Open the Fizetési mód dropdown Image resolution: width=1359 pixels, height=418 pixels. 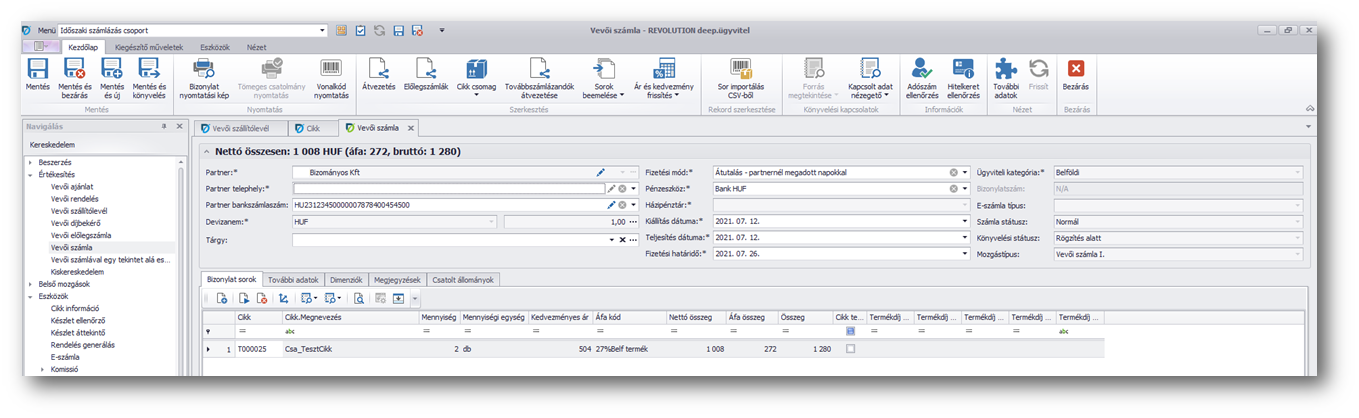tap(967, 173)
